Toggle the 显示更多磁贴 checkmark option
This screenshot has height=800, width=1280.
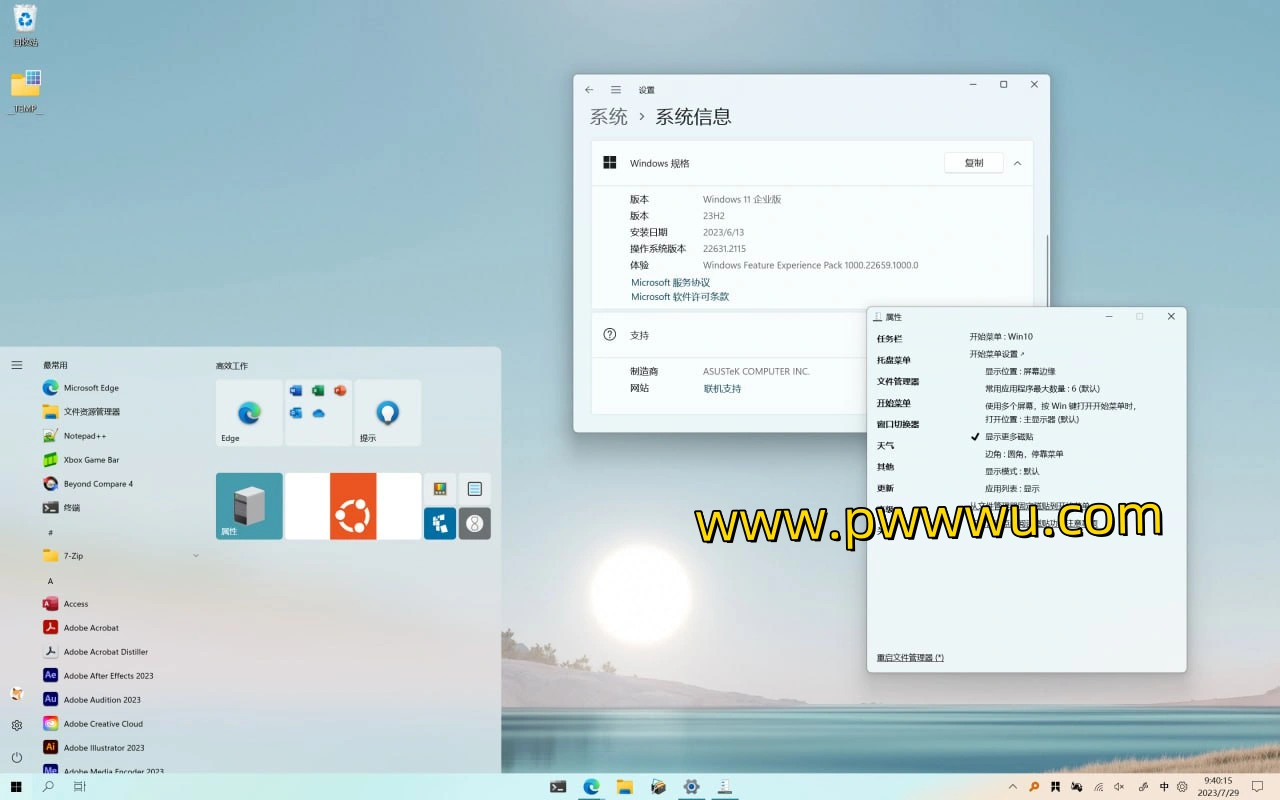coord(1003,437)
